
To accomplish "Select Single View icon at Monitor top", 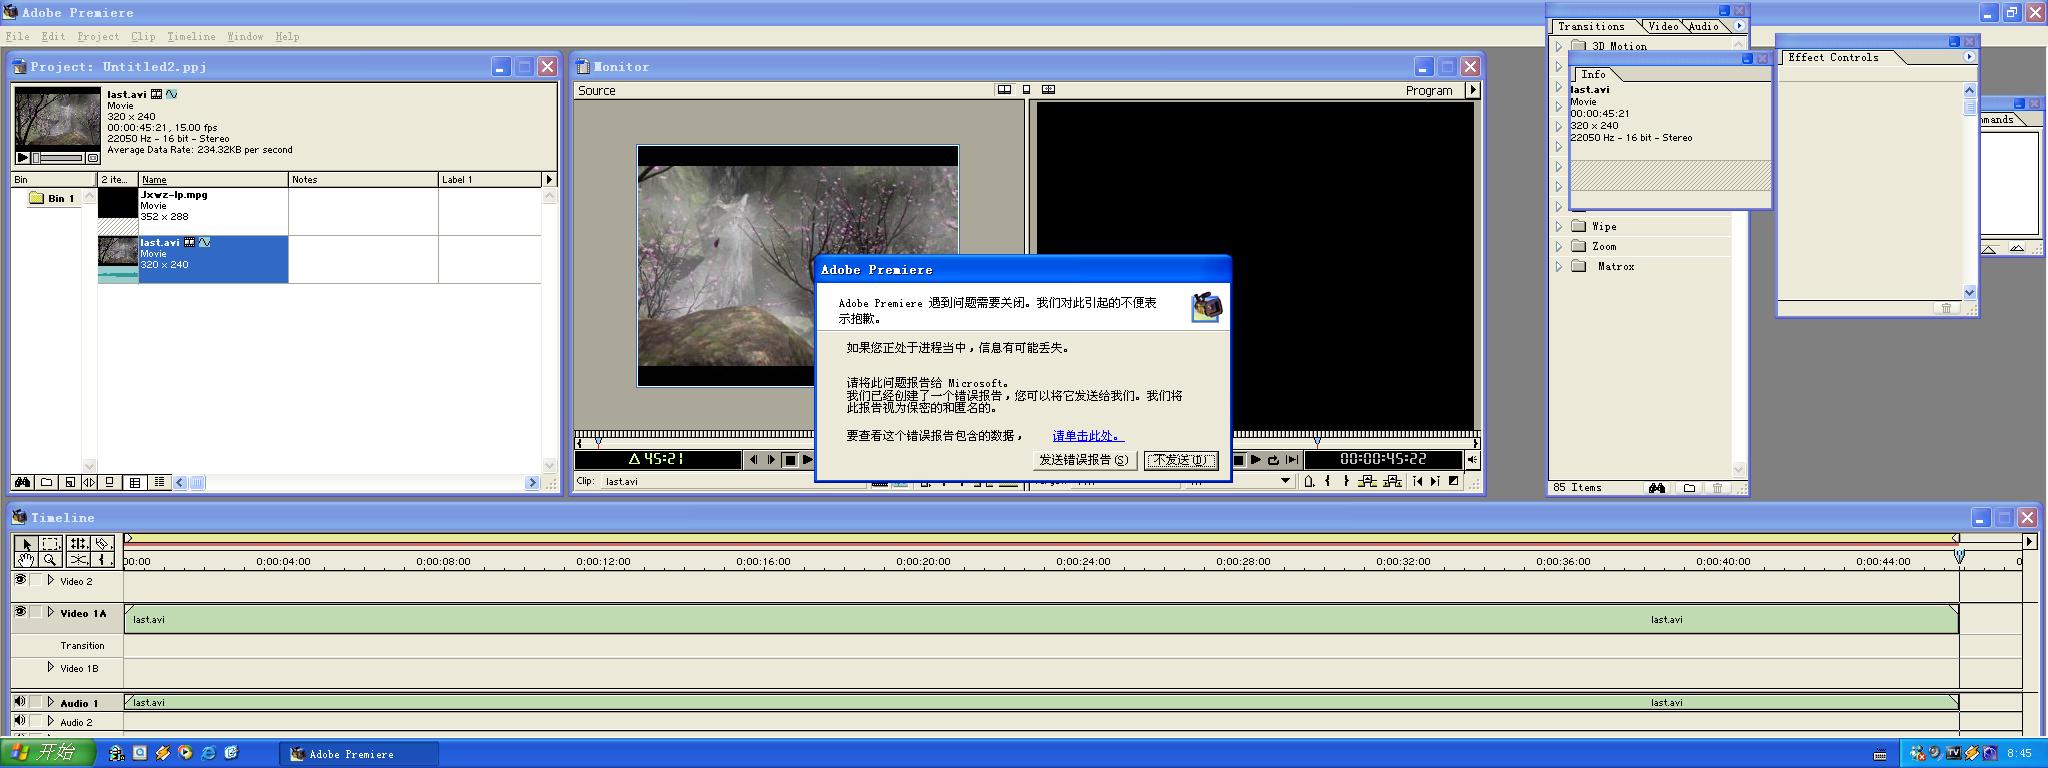I will coord(1026,90).
